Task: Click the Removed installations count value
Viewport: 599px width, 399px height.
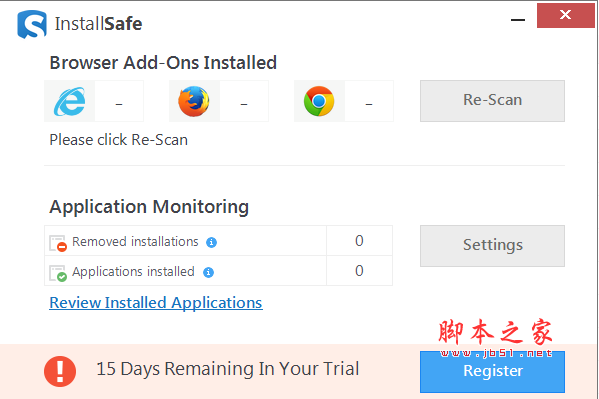Action: [x=359, y=241]
